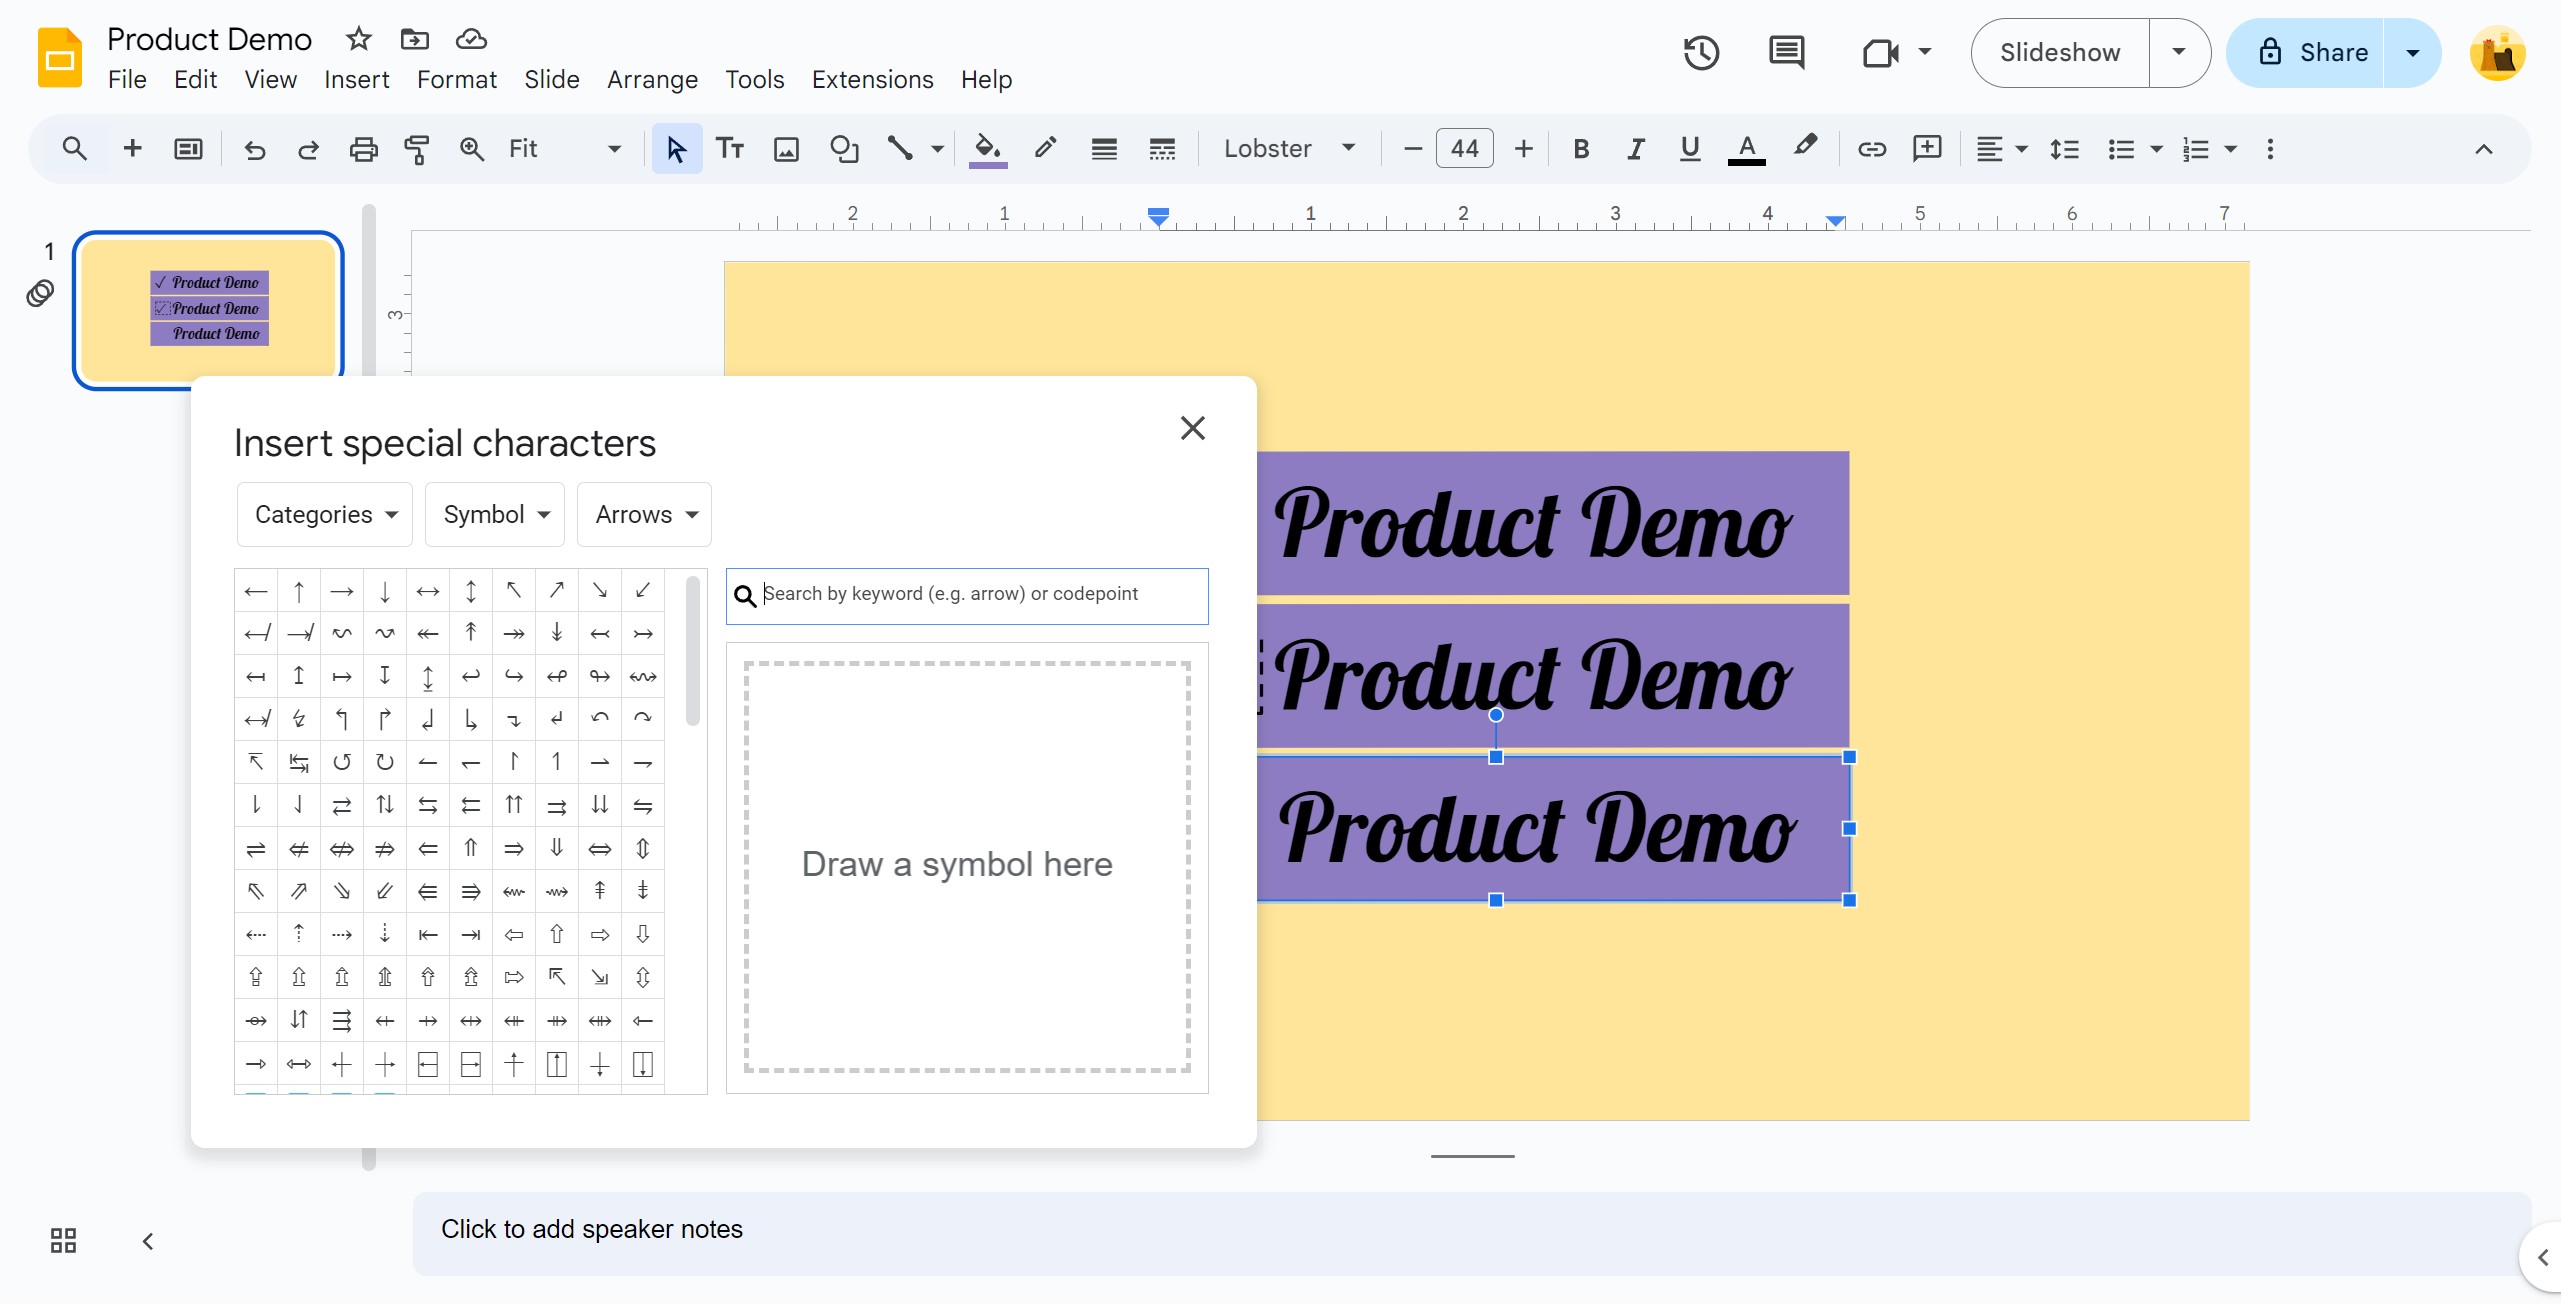2561x1306 pixels.
Task: Open border dash style icon
Action: 1162,149
